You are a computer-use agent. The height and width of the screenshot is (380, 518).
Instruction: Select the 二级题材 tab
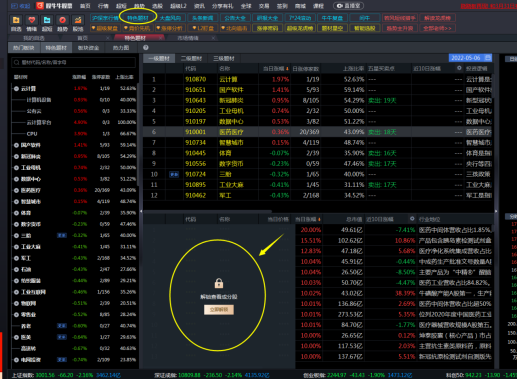click(x=191, y=58)
